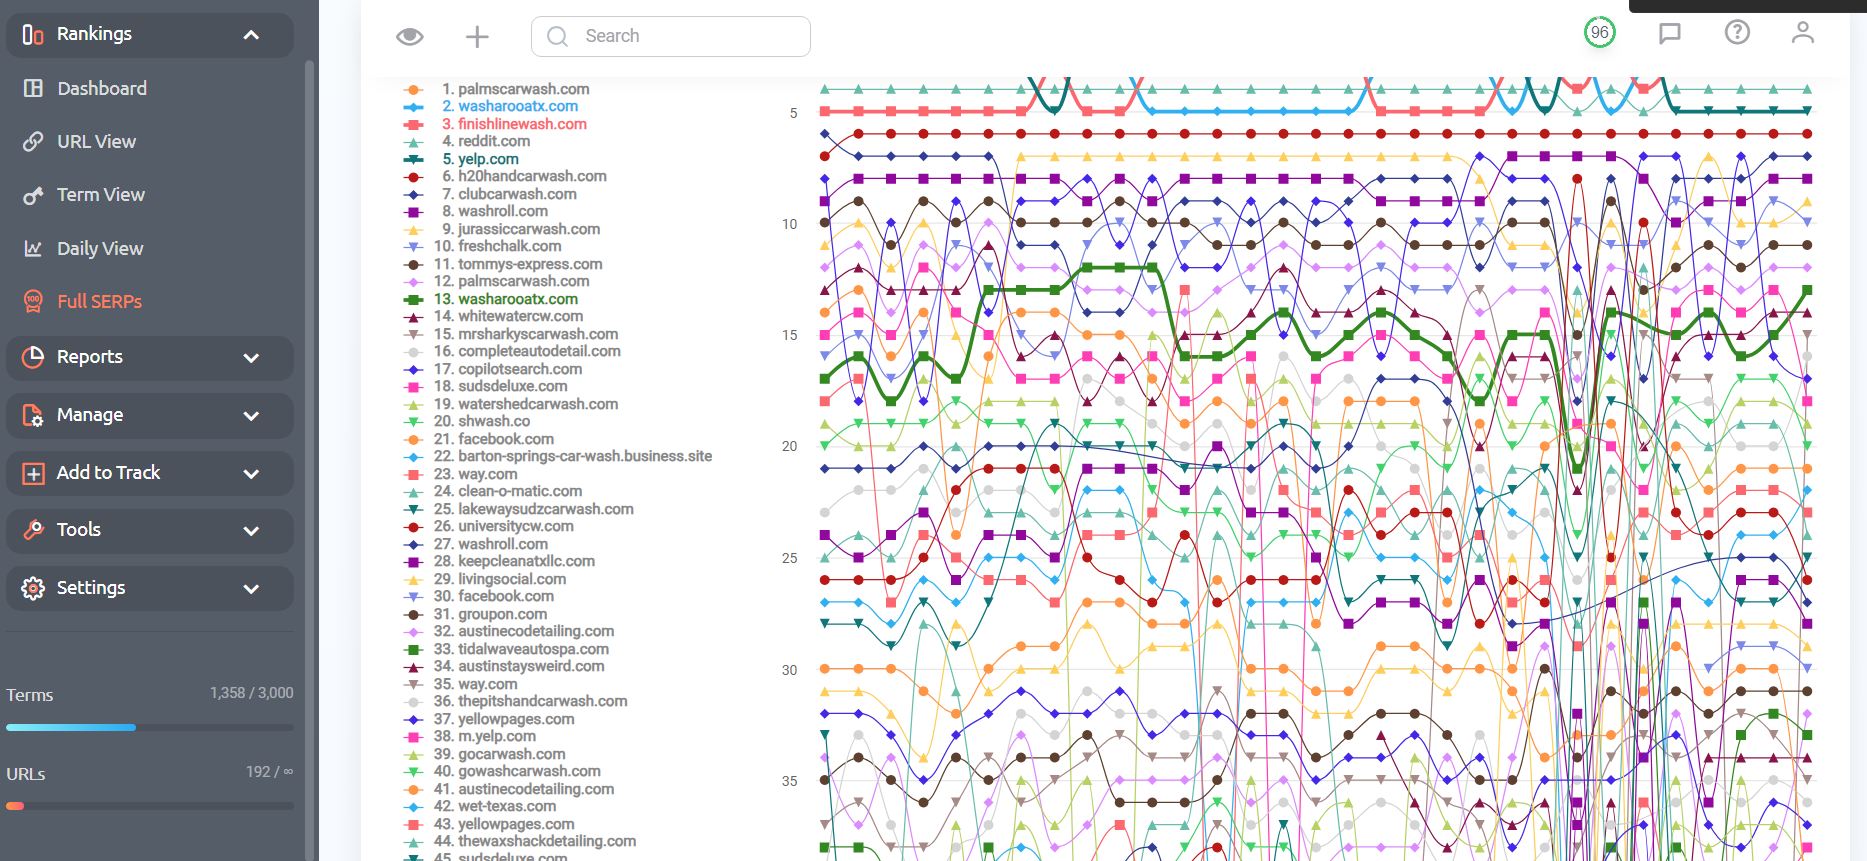1867x861 pixels.
Task: Open Full SERPs view
Action: click(99, 301)
